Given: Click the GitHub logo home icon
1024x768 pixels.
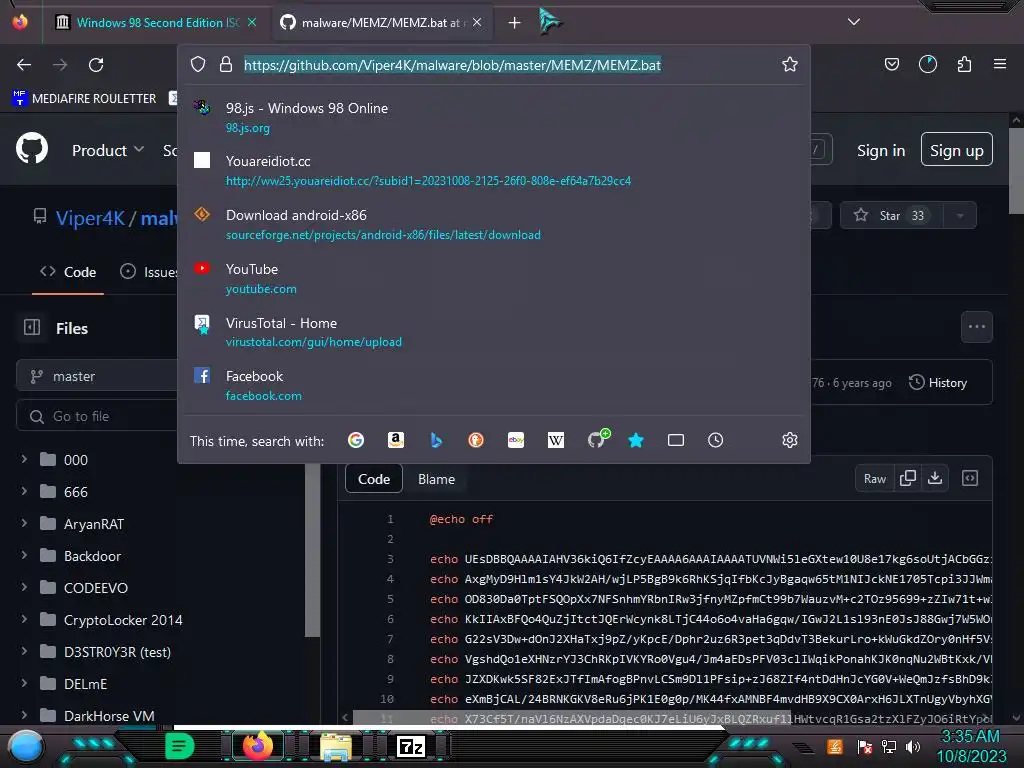Looking at the screenshot, I should [x=32, y=150].
